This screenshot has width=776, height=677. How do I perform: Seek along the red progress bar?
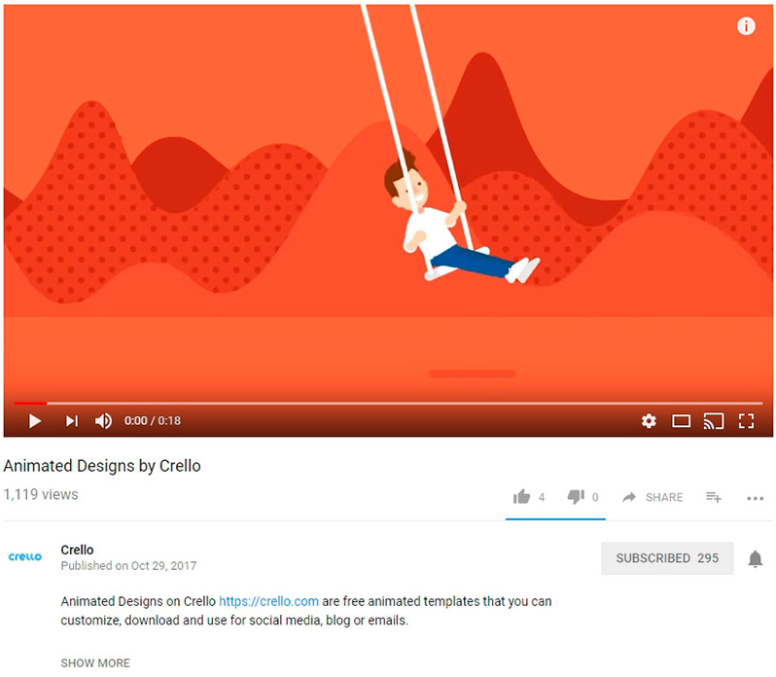(388, 403)
